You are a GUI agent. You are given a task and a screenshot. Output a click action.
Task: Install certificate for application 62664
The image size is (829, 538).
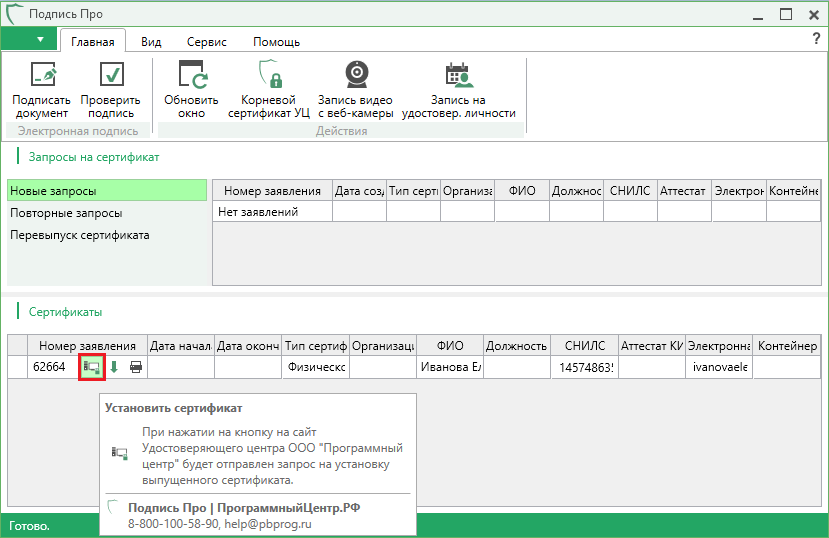point(92,367)
